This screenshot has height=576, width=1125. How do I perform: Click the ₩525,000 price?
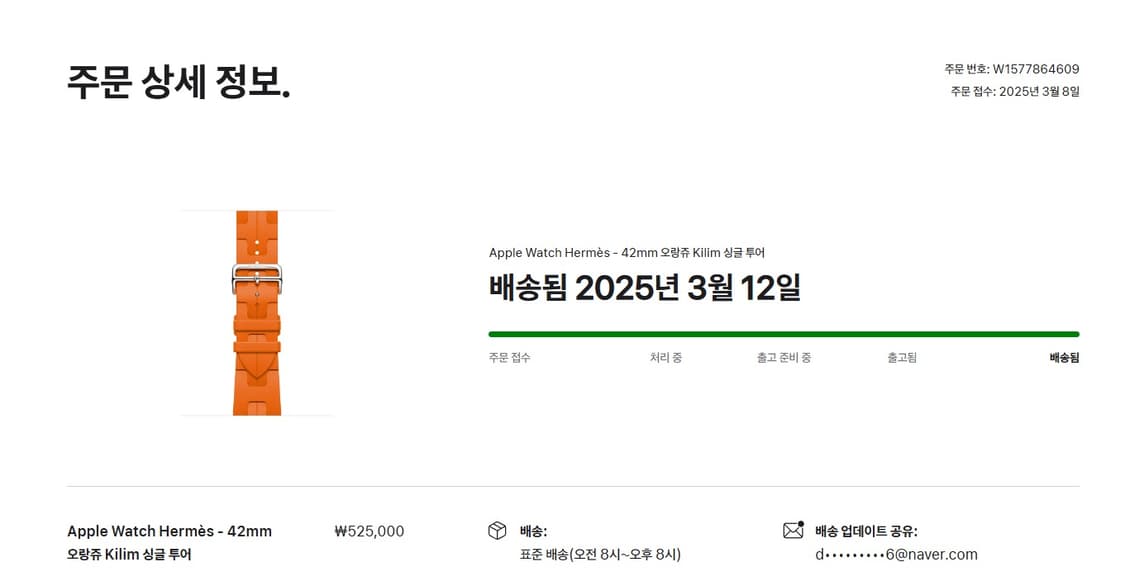pos(369,531)
